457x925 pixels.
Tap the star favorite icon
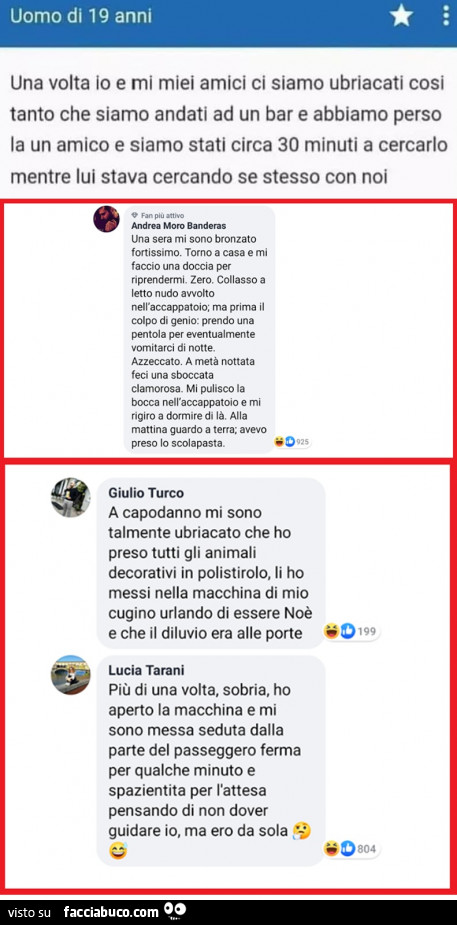point(402,17)
